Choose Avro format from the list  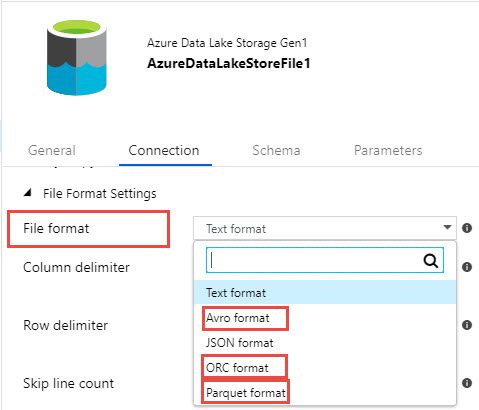(x=238, y=318)
